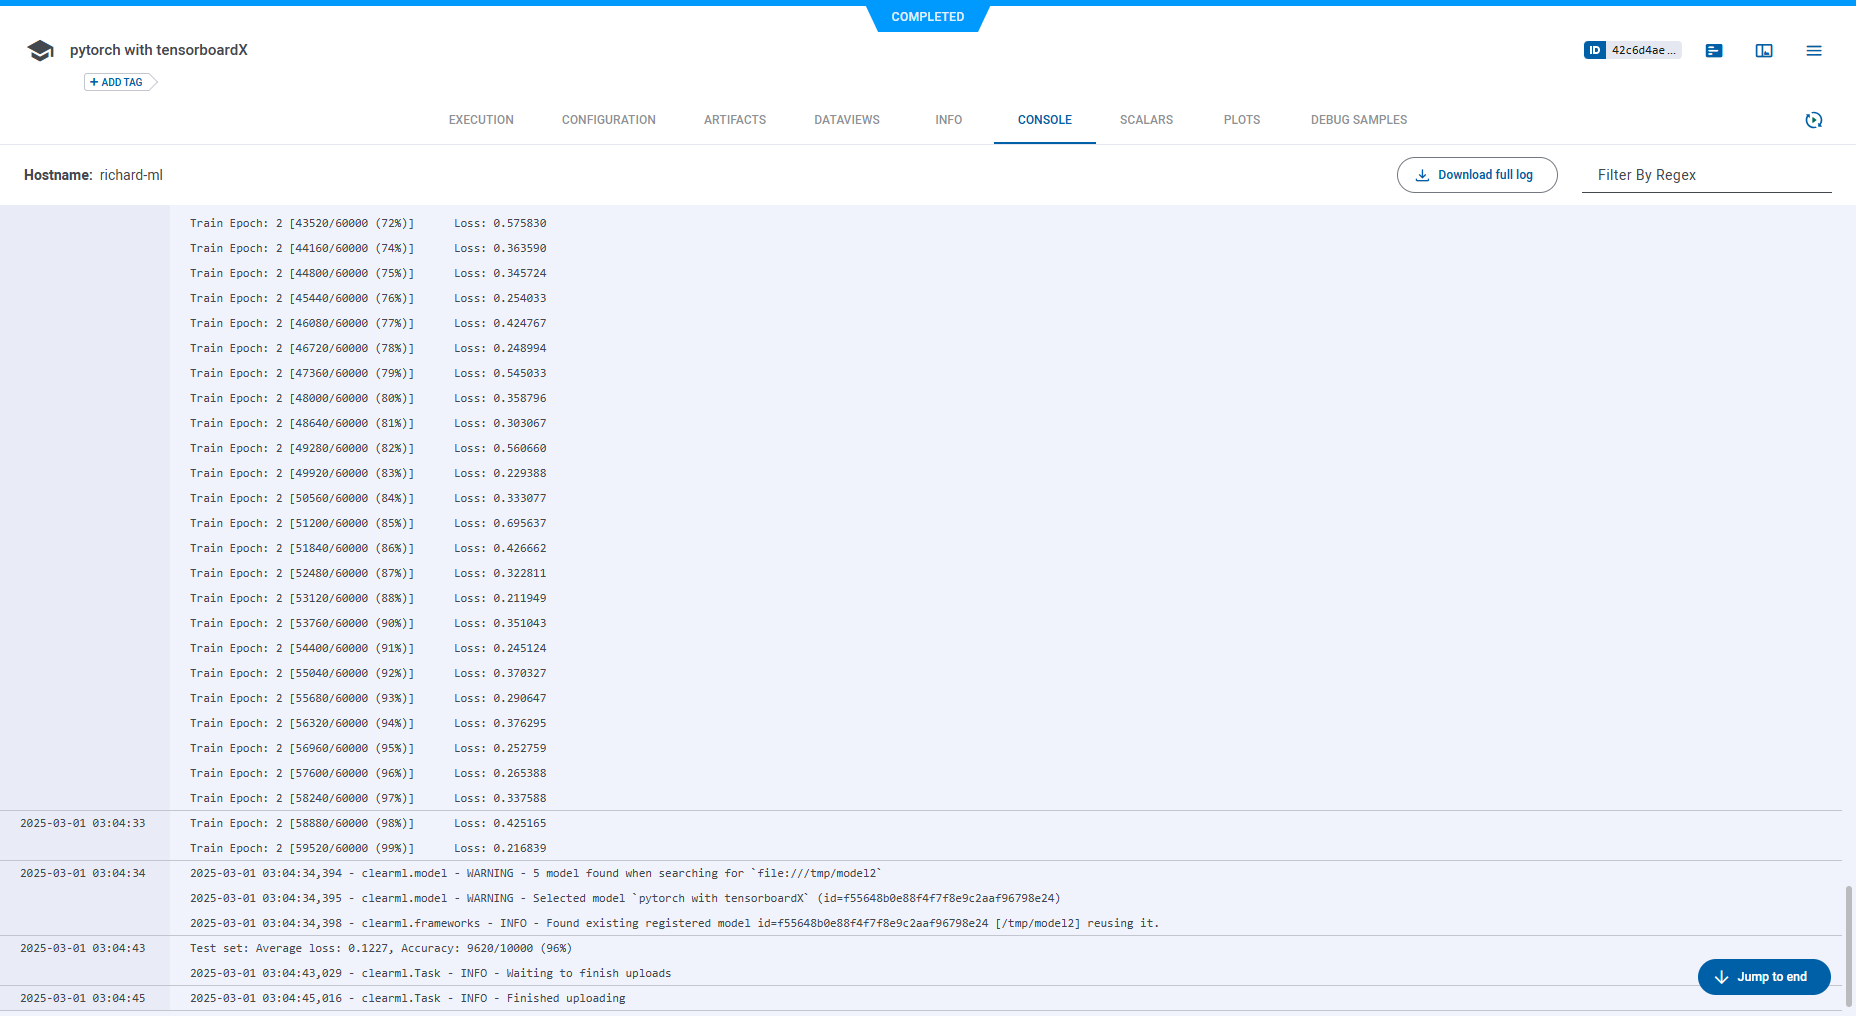The width and height of the screenshot is (1856, 1016).
Task: Click the auto-refresh icon
Action: (1813, 120)
